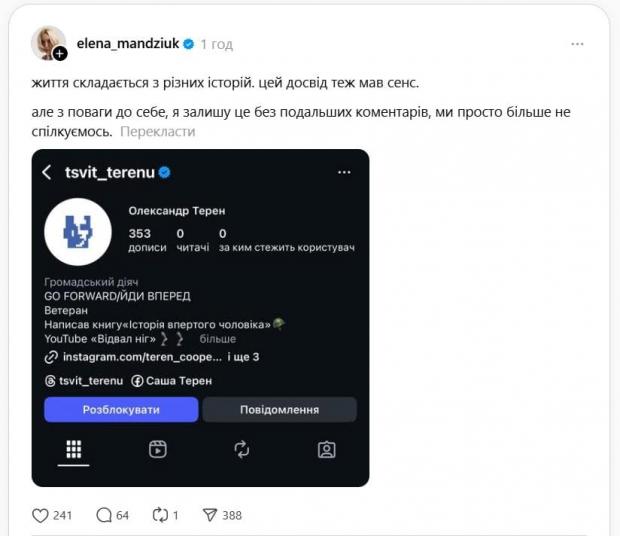Click the tsvit_terenu profile picture
This screenshot has height=536, width=620.
tap(78, 233)
